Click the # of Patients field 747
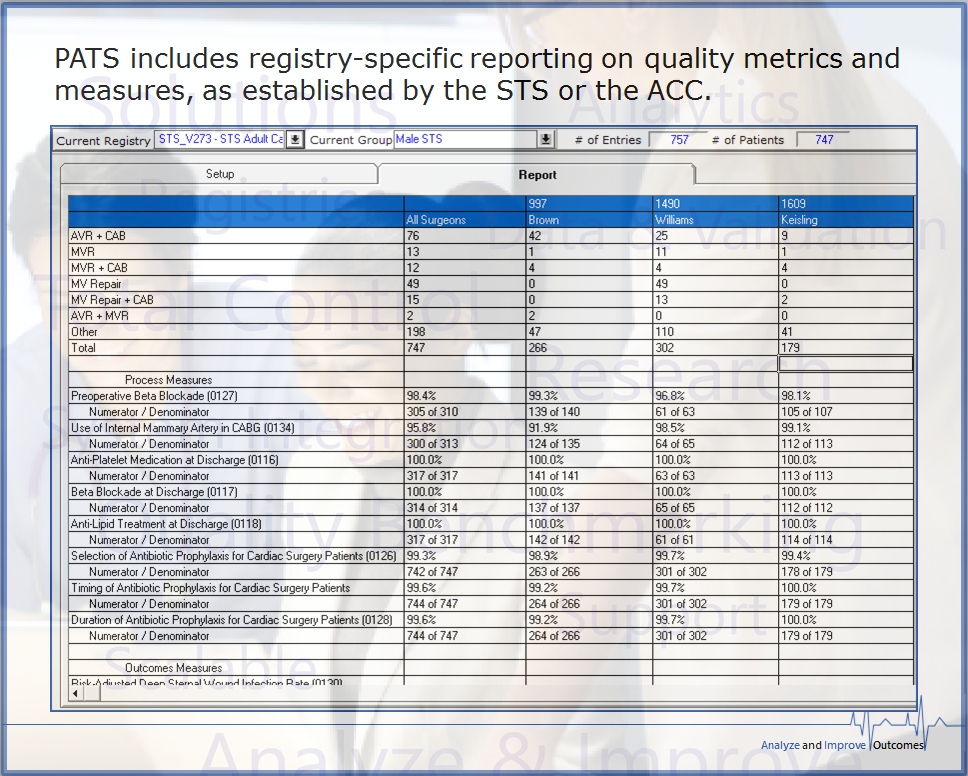The height and width of the screenshot is (776, 968). [824, 140]
